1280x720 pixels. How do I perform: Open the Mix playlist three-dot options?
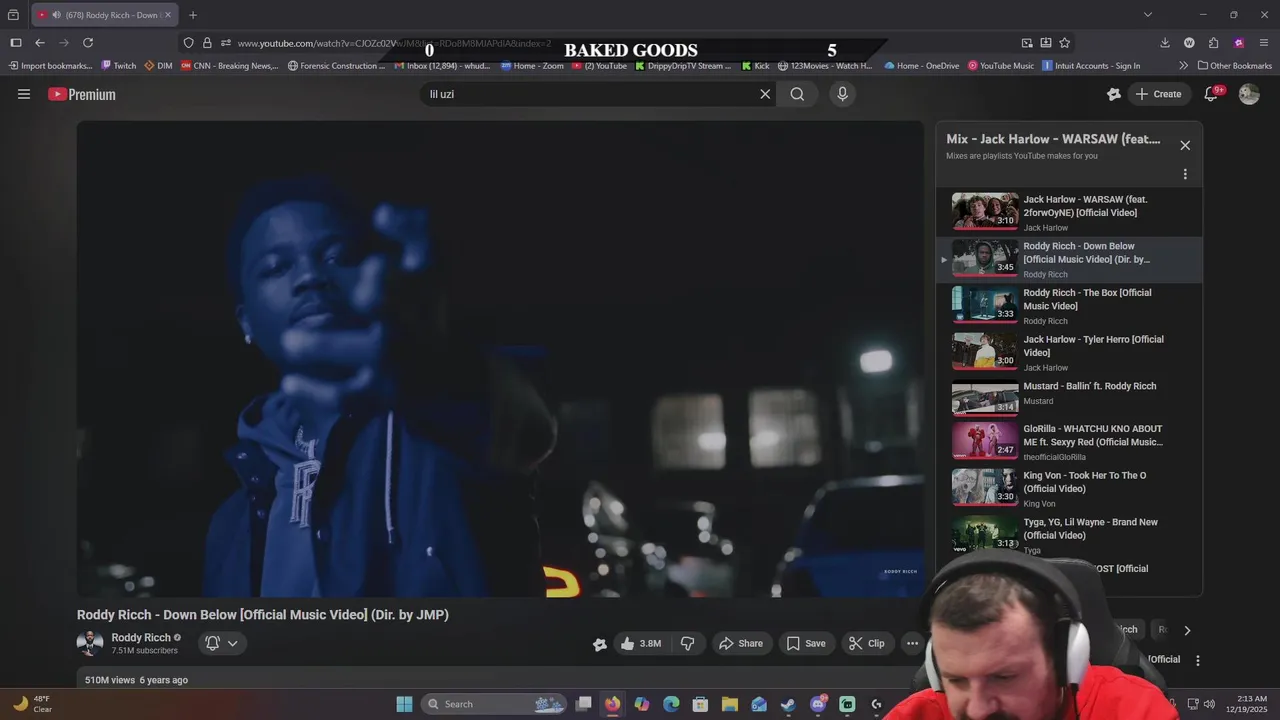point(1185,174)
